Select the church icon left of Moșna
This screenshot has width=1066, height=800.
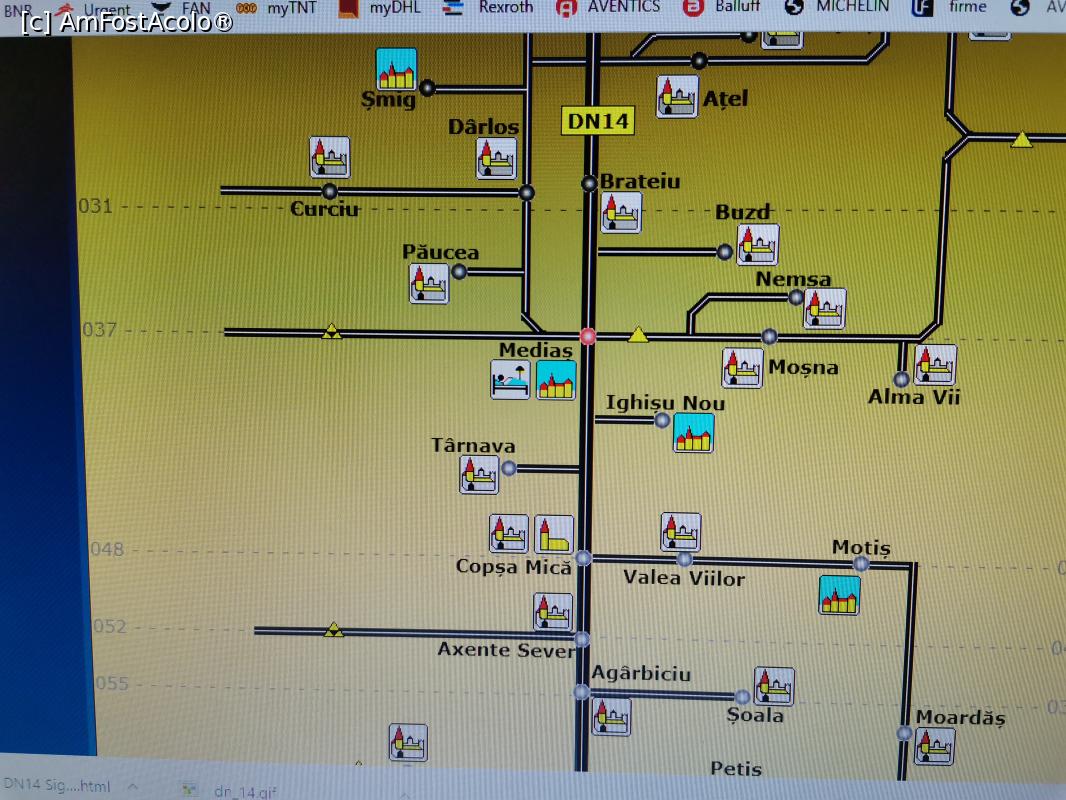click(x=742, y=368)
